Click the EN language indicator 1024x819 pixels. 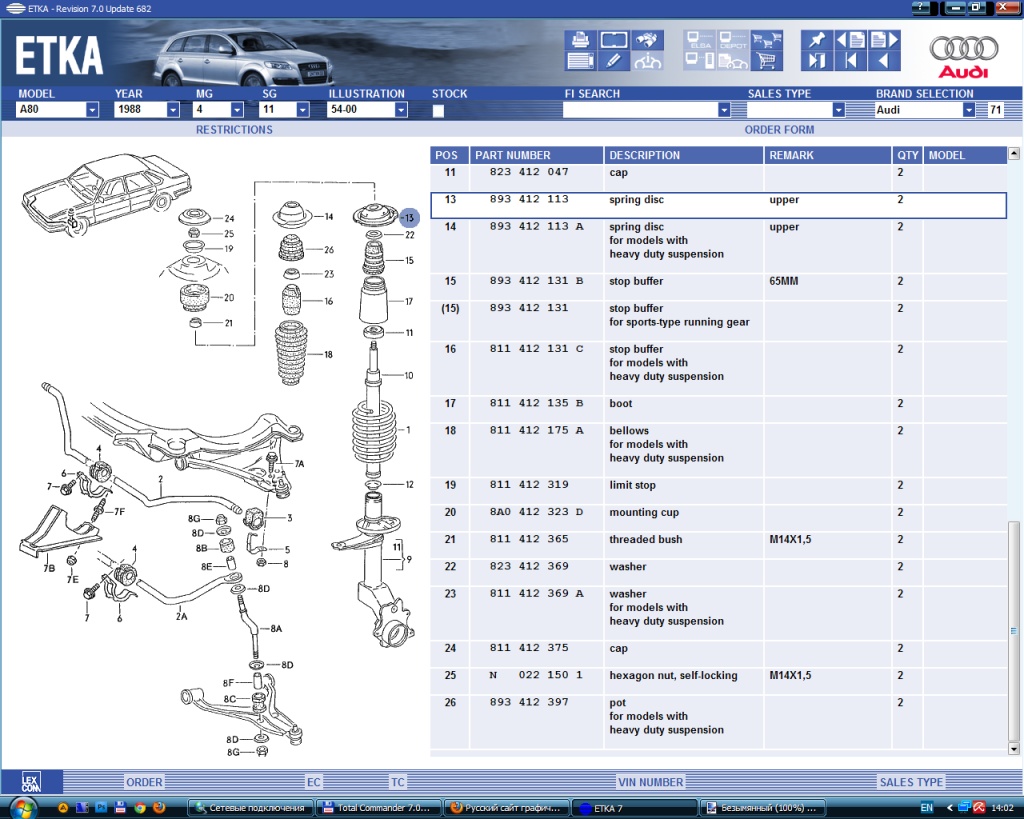click(x=926, y=808)
